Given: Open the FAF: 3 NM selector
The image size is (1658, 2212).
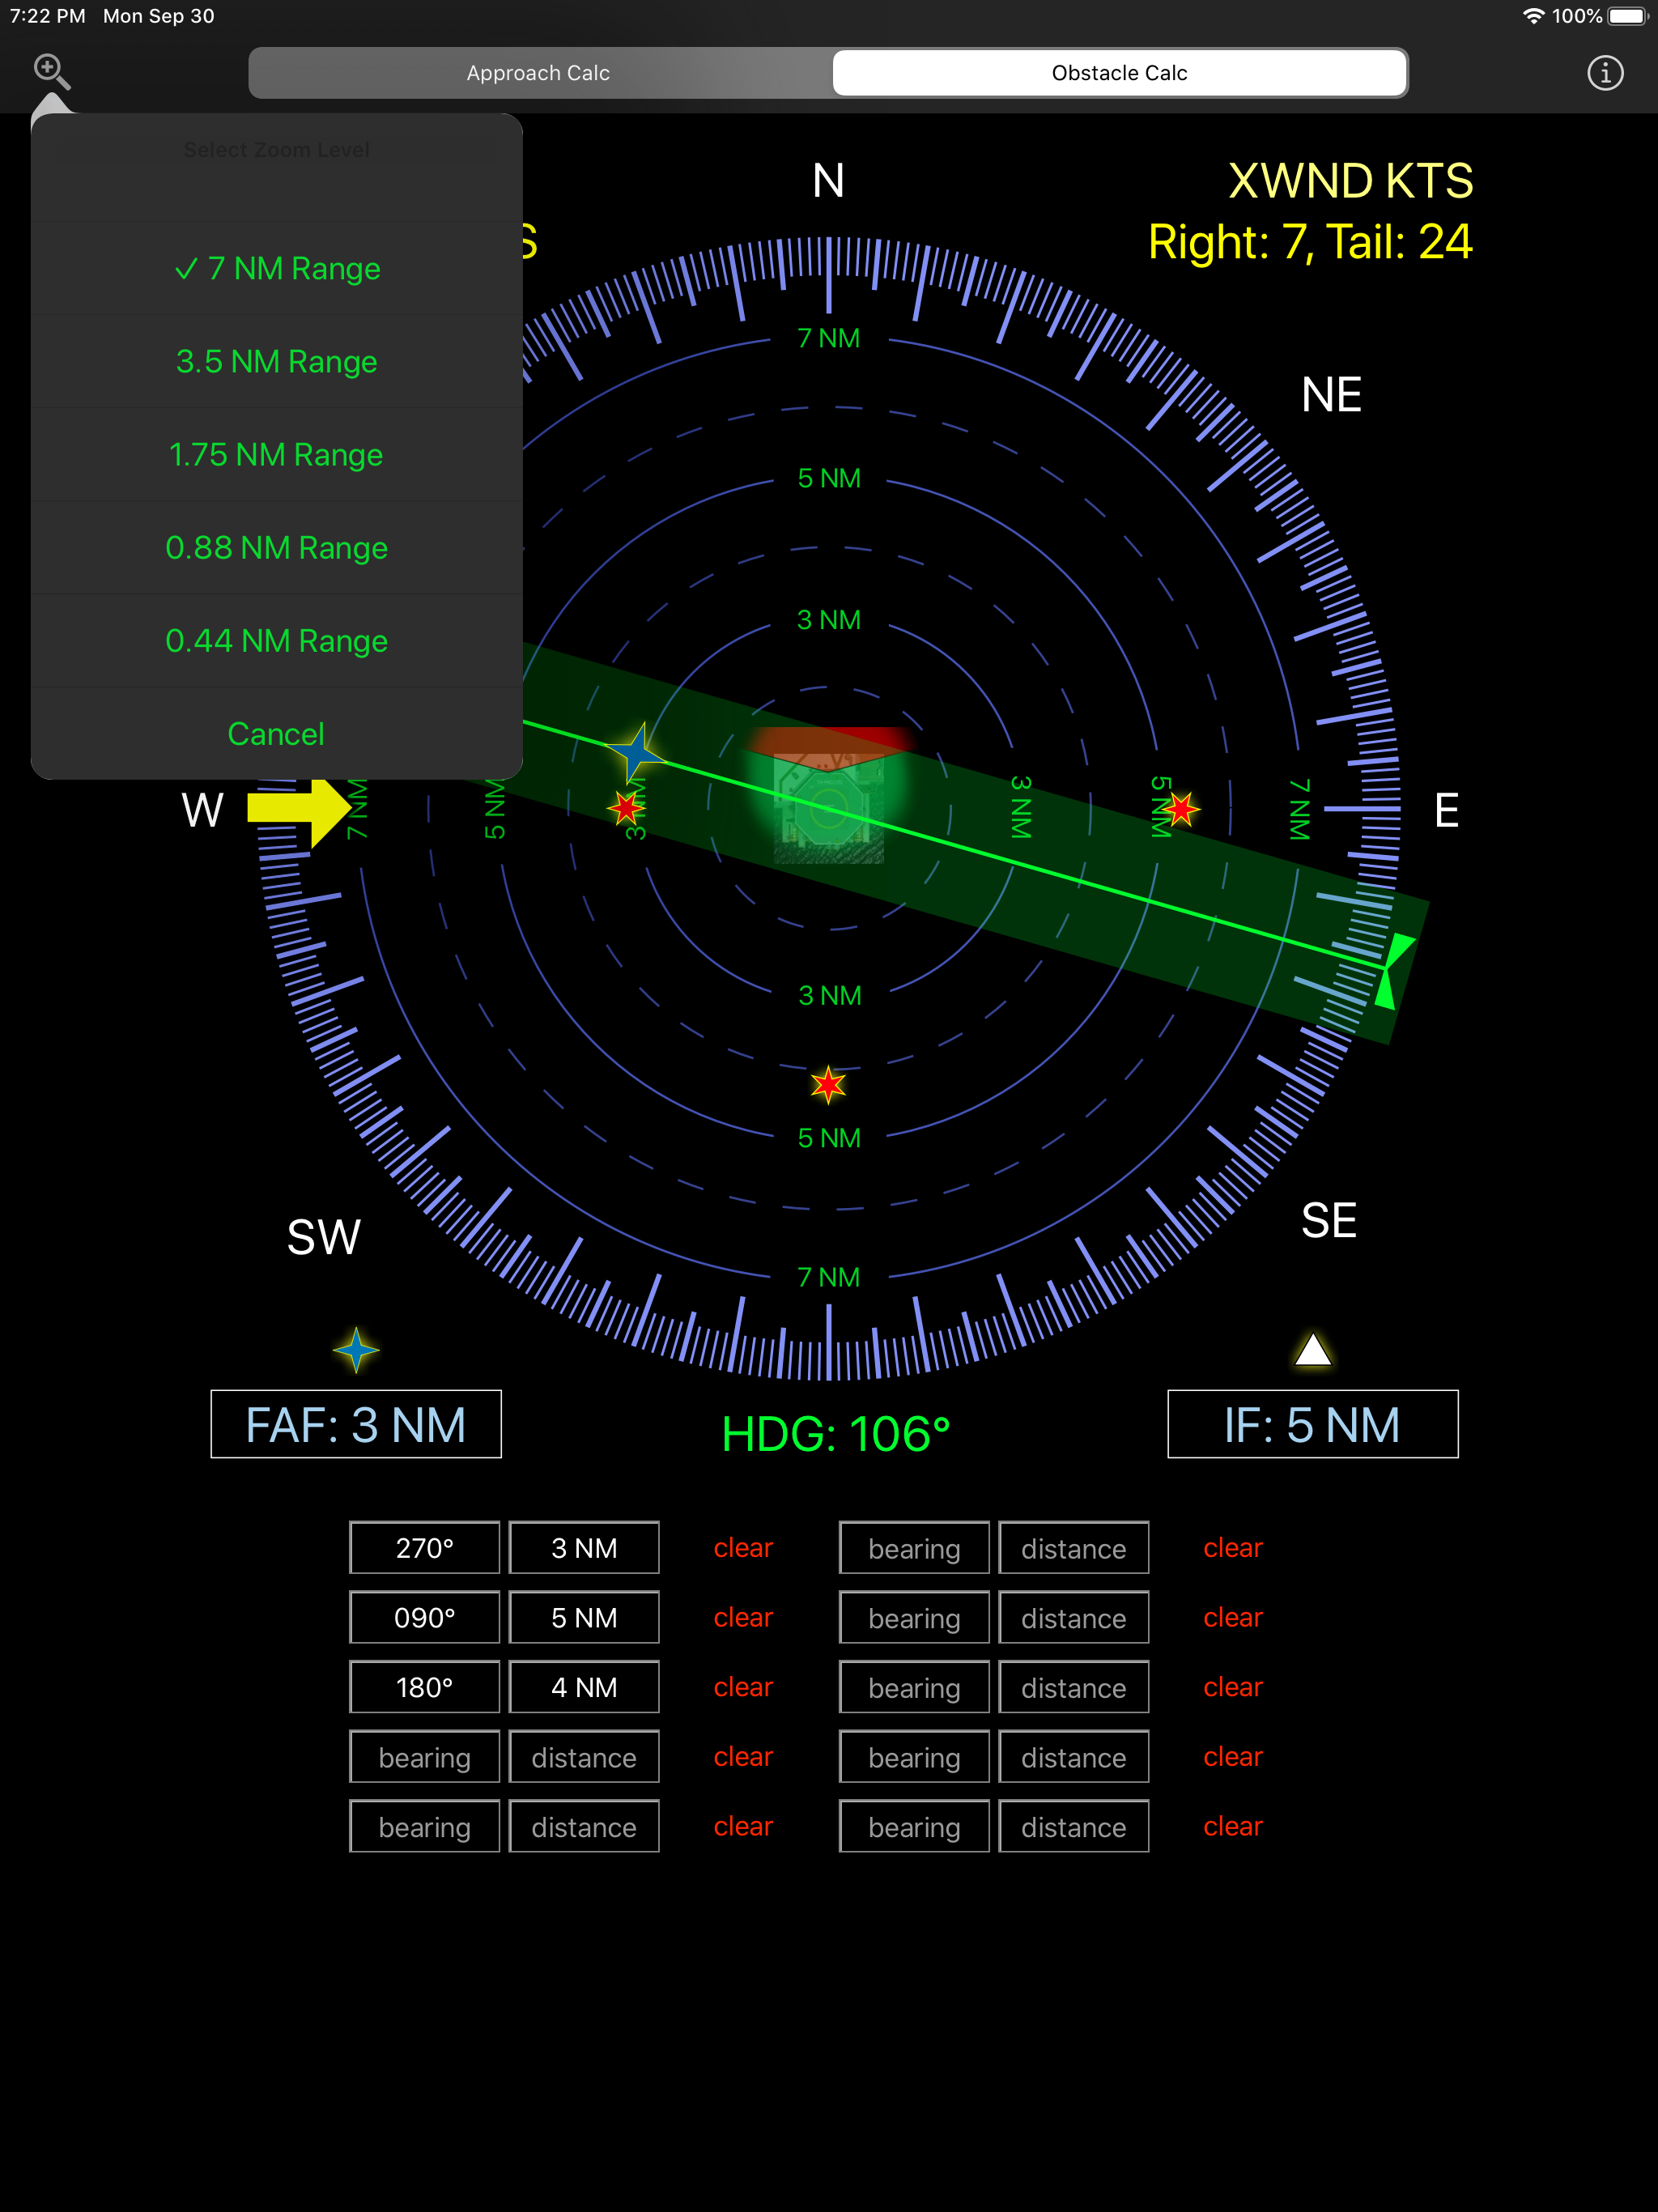Looking at the screenshot, I should pos(356,1424).
